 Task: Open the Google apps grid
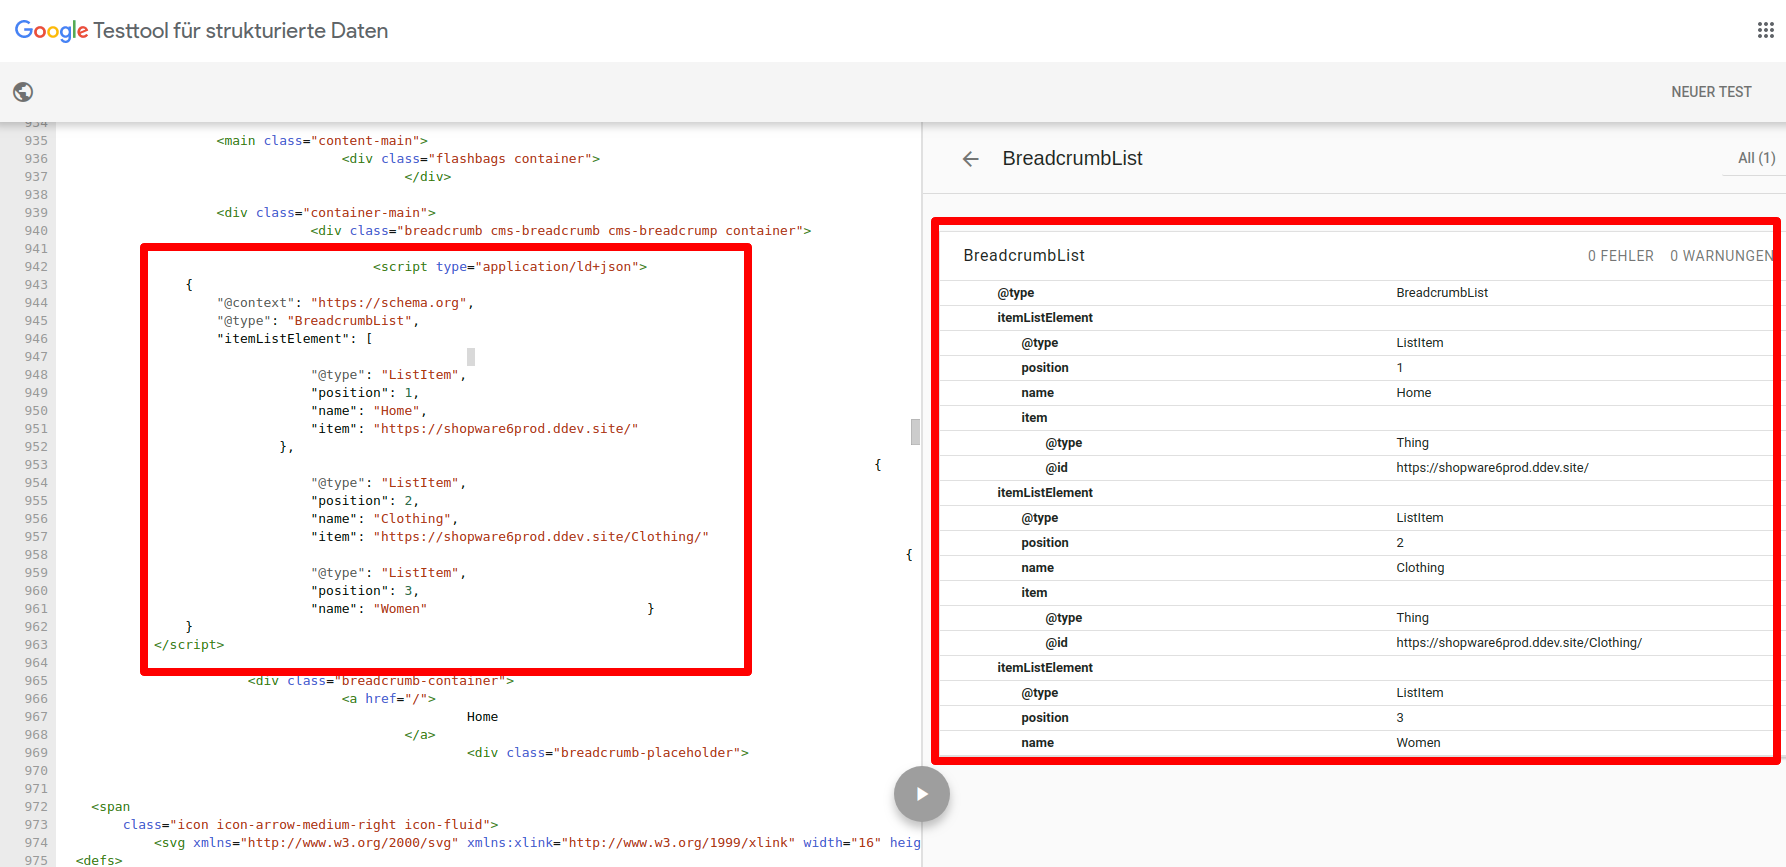tap(1765, 30)
